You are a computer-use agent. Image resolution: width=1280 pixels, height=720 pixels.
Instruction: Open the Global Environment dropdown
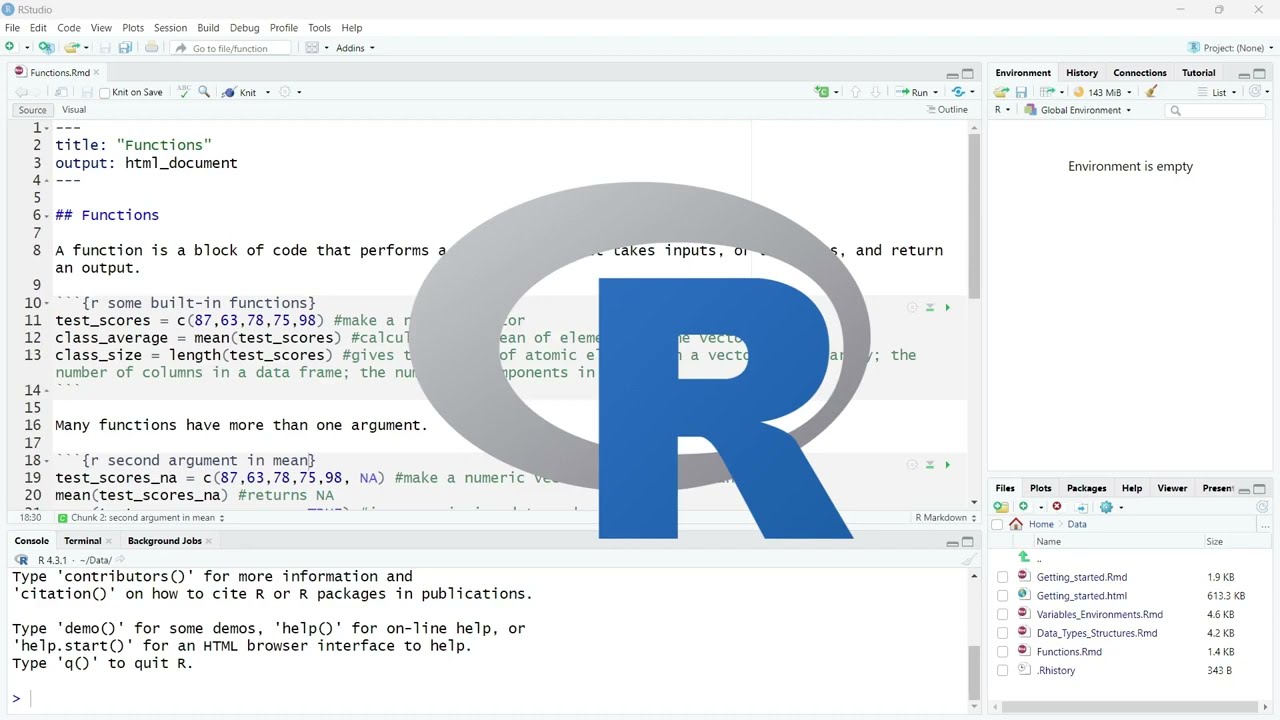1078,110
